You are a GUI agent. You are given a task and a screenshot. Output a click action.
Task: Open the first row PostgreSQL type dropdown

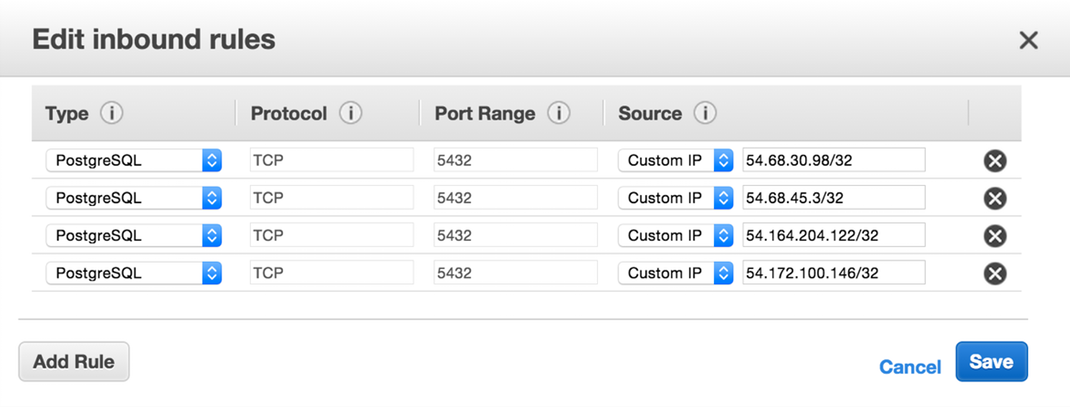tap(133, 160)
